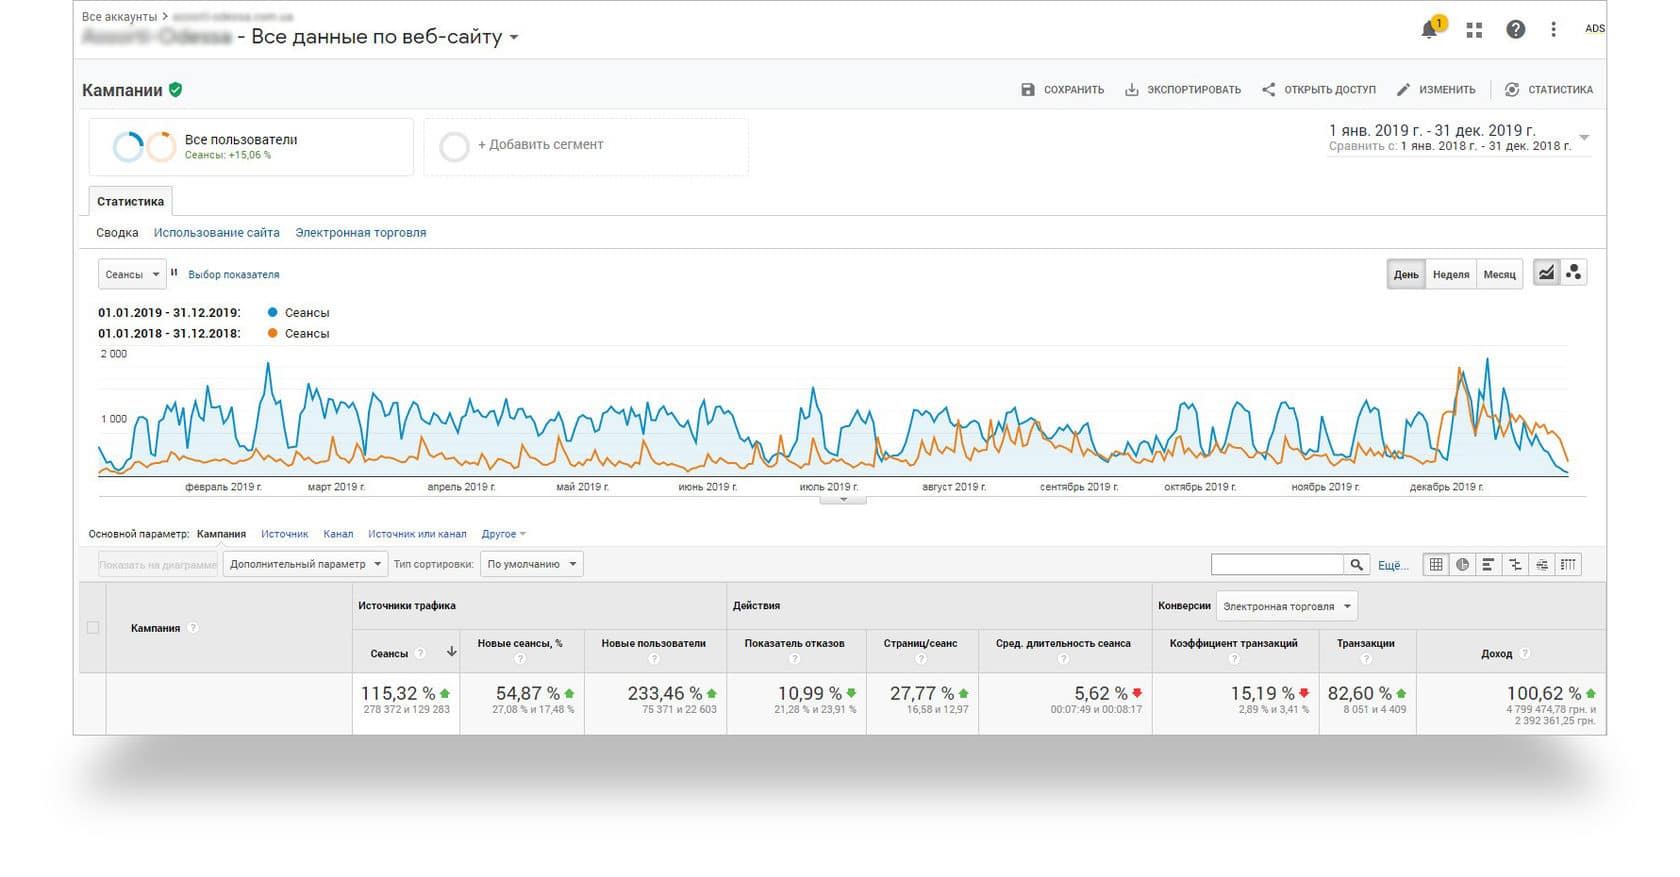Click the table search magnifier icon
The height and width of the screenshot is (877, 1680).
1356,564
